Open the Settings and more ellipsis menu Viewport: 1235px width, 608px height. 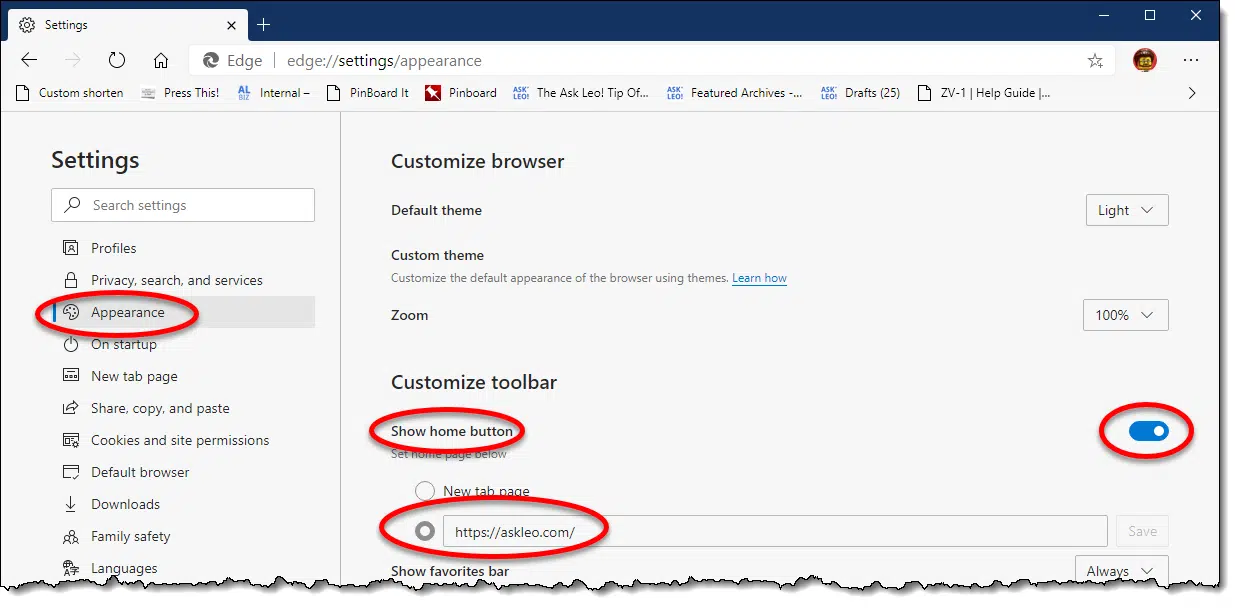[x=1191, y=60]
